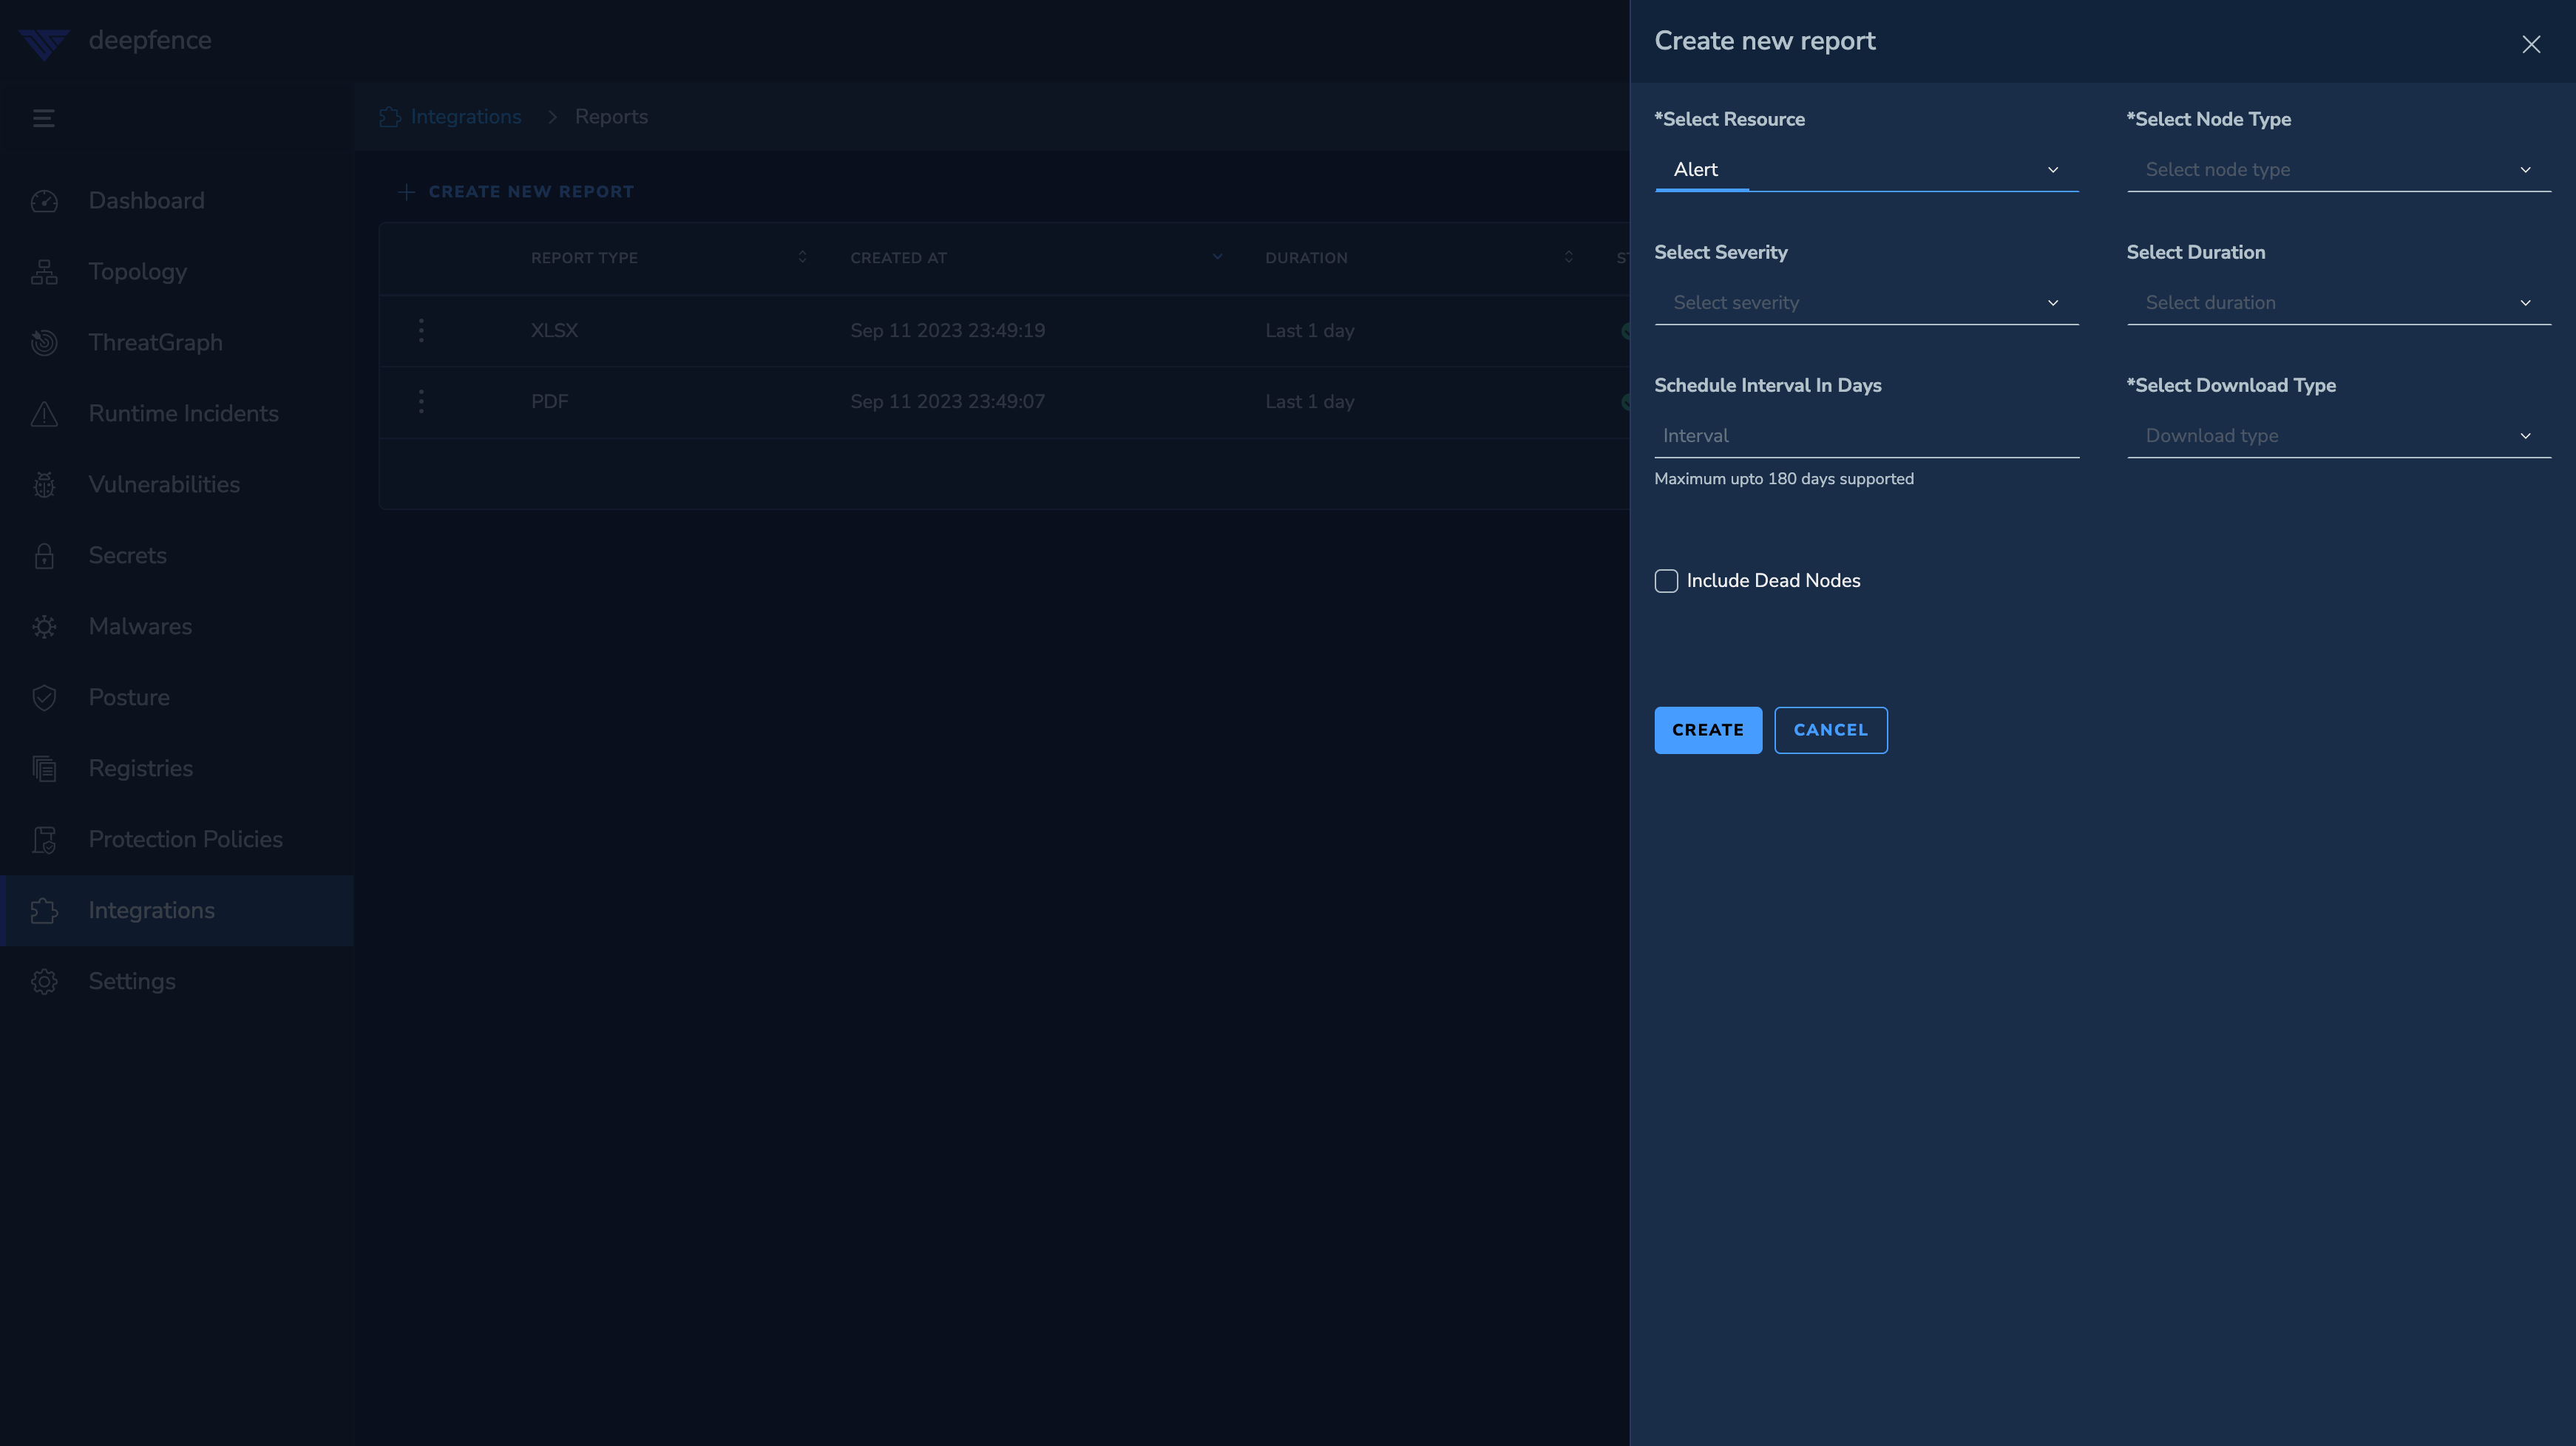The height and width of the screenshot is (1446, 2576).
Task: Click the Protection Policies document icon
Action: 44,840
